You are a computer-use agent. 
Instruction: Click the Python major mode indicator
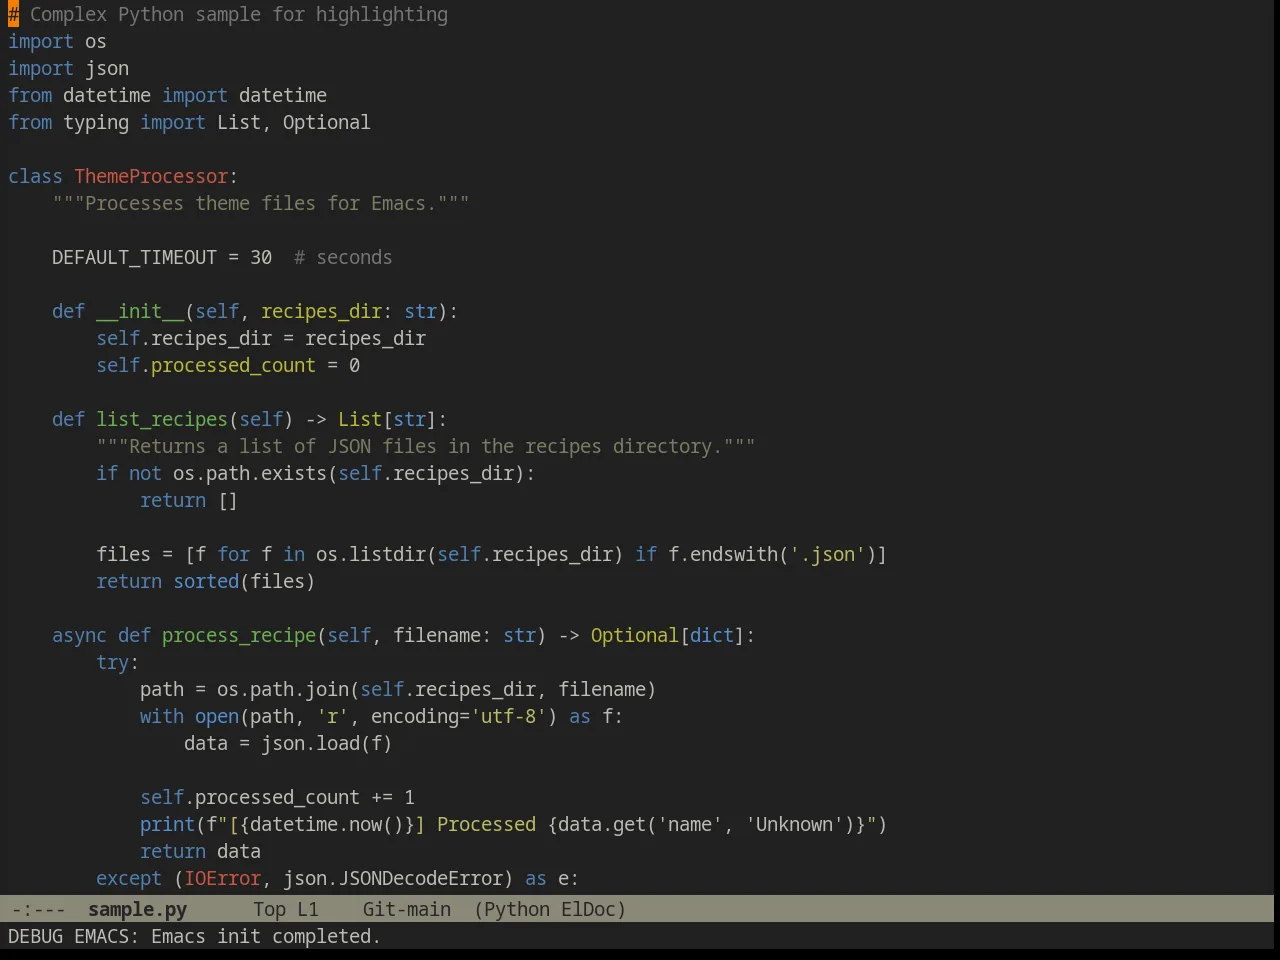[516, 909]
